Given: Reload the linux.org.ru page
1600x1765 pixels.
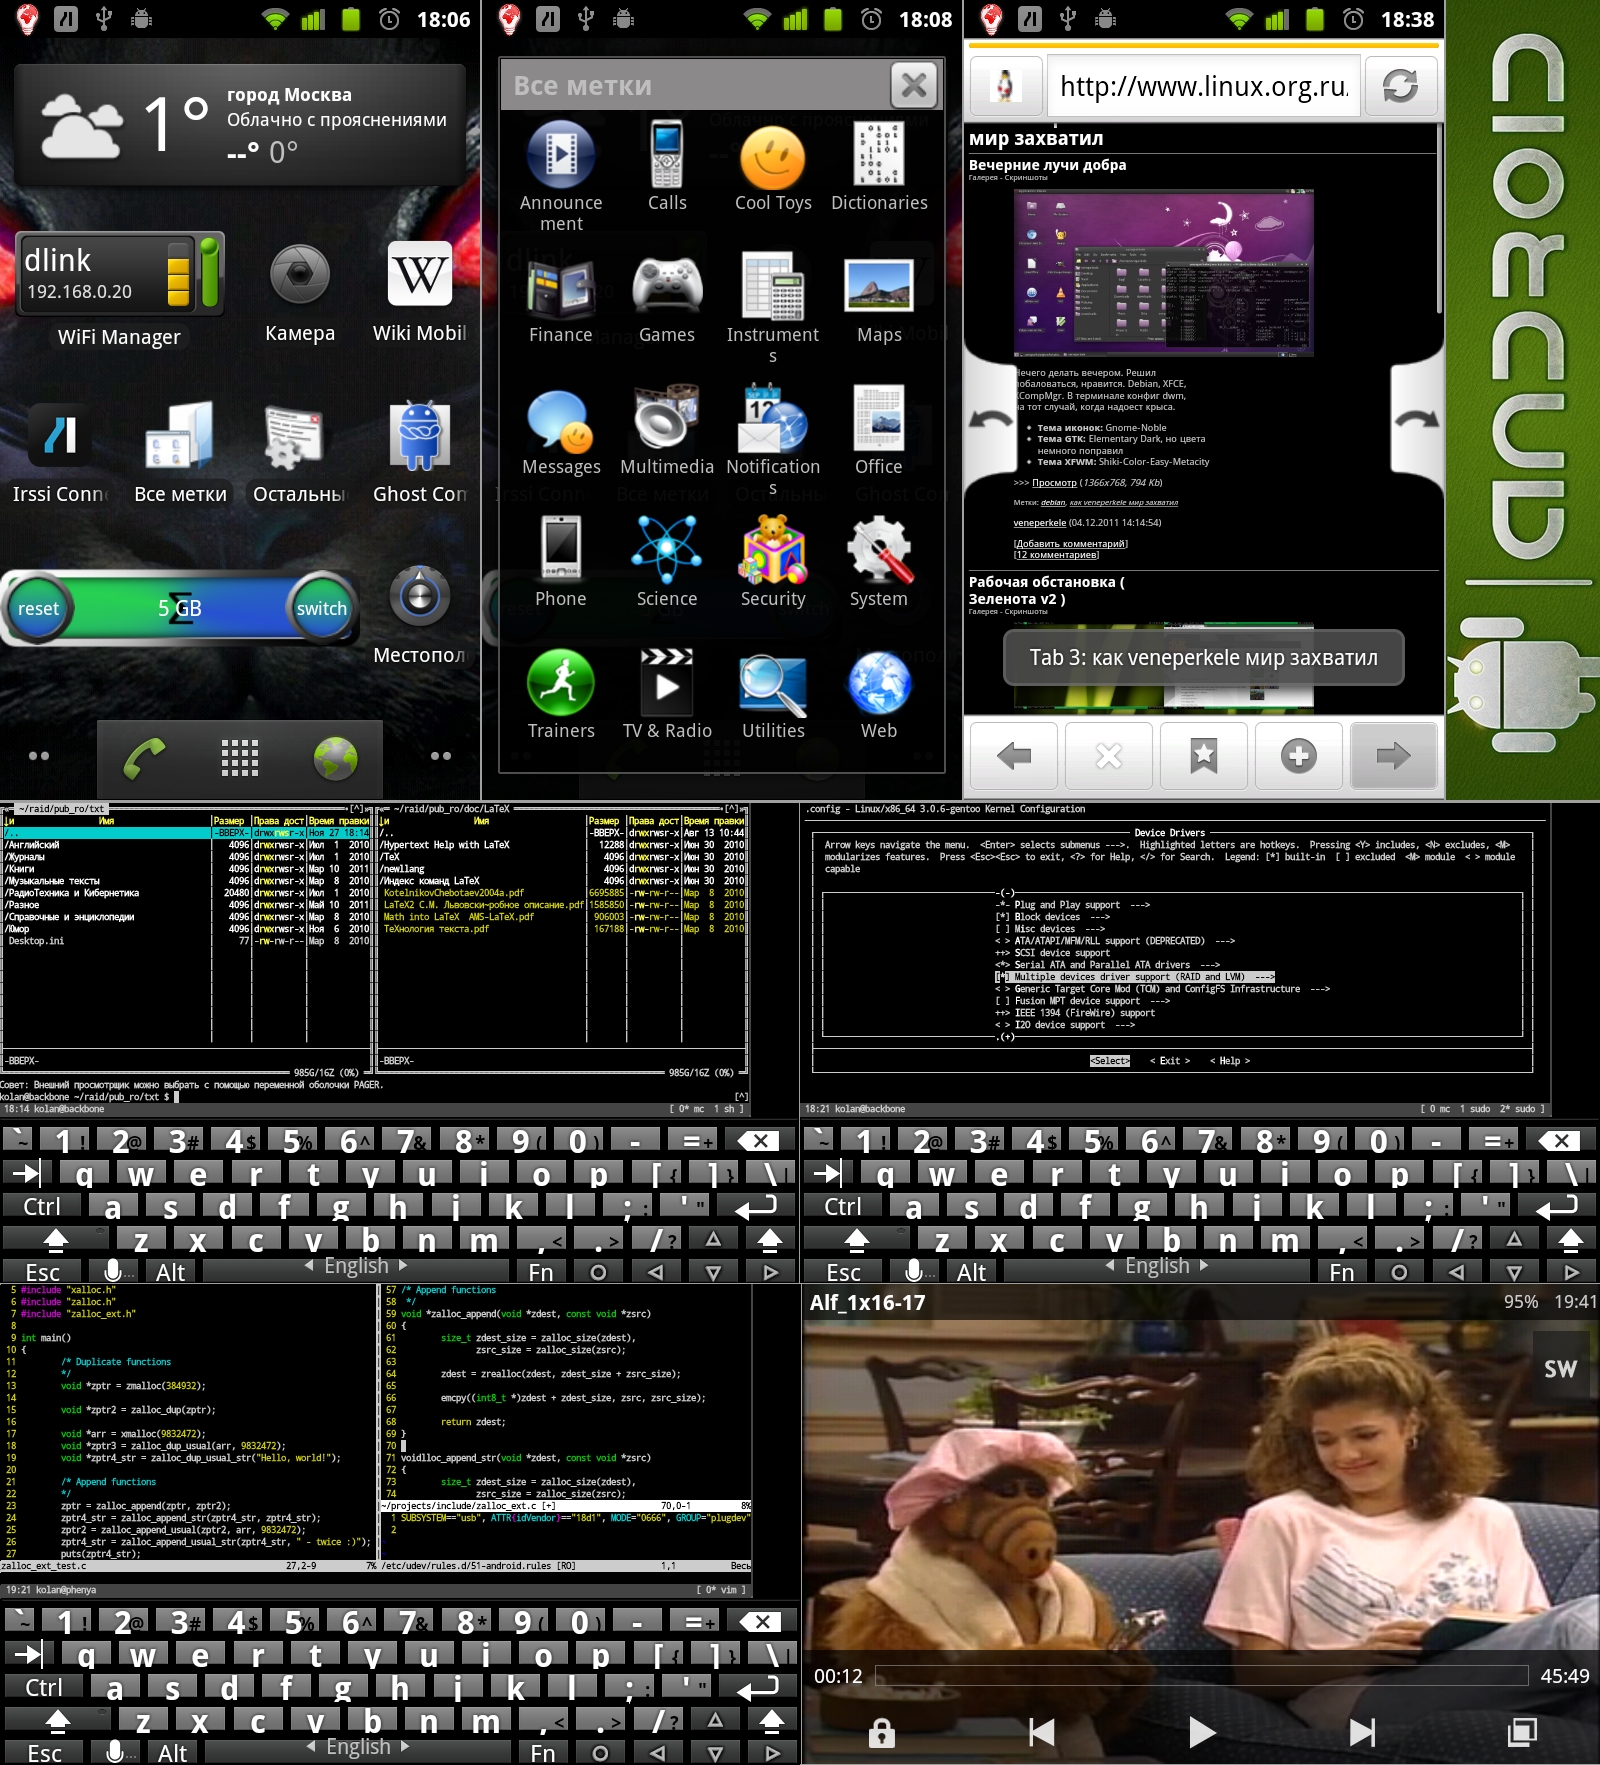Looking at the screenshot, I should pyautogui.click(x=1400, y=86).
